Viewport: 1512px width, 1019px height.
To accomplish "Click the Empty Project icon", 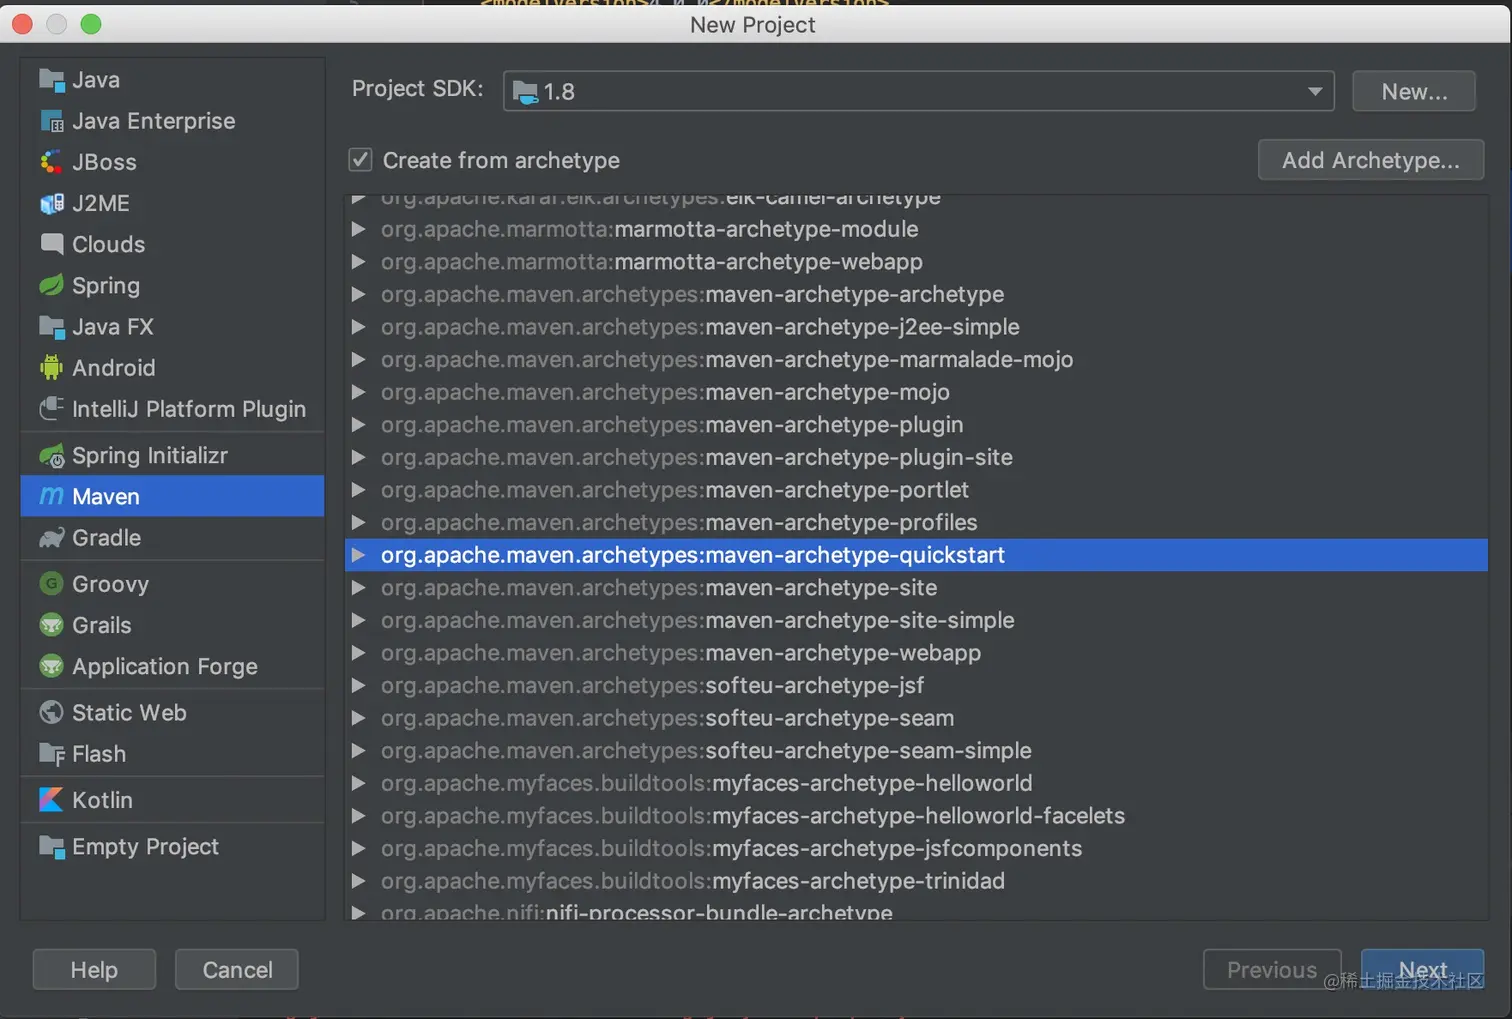I will tap(51, 847).
